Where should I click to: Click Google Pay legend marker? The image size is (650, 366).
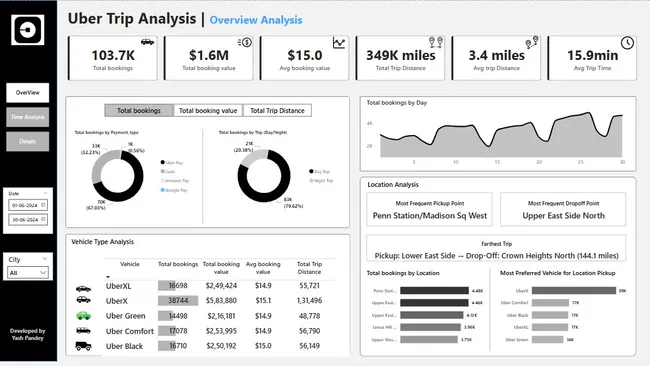[x=162, y=190]
